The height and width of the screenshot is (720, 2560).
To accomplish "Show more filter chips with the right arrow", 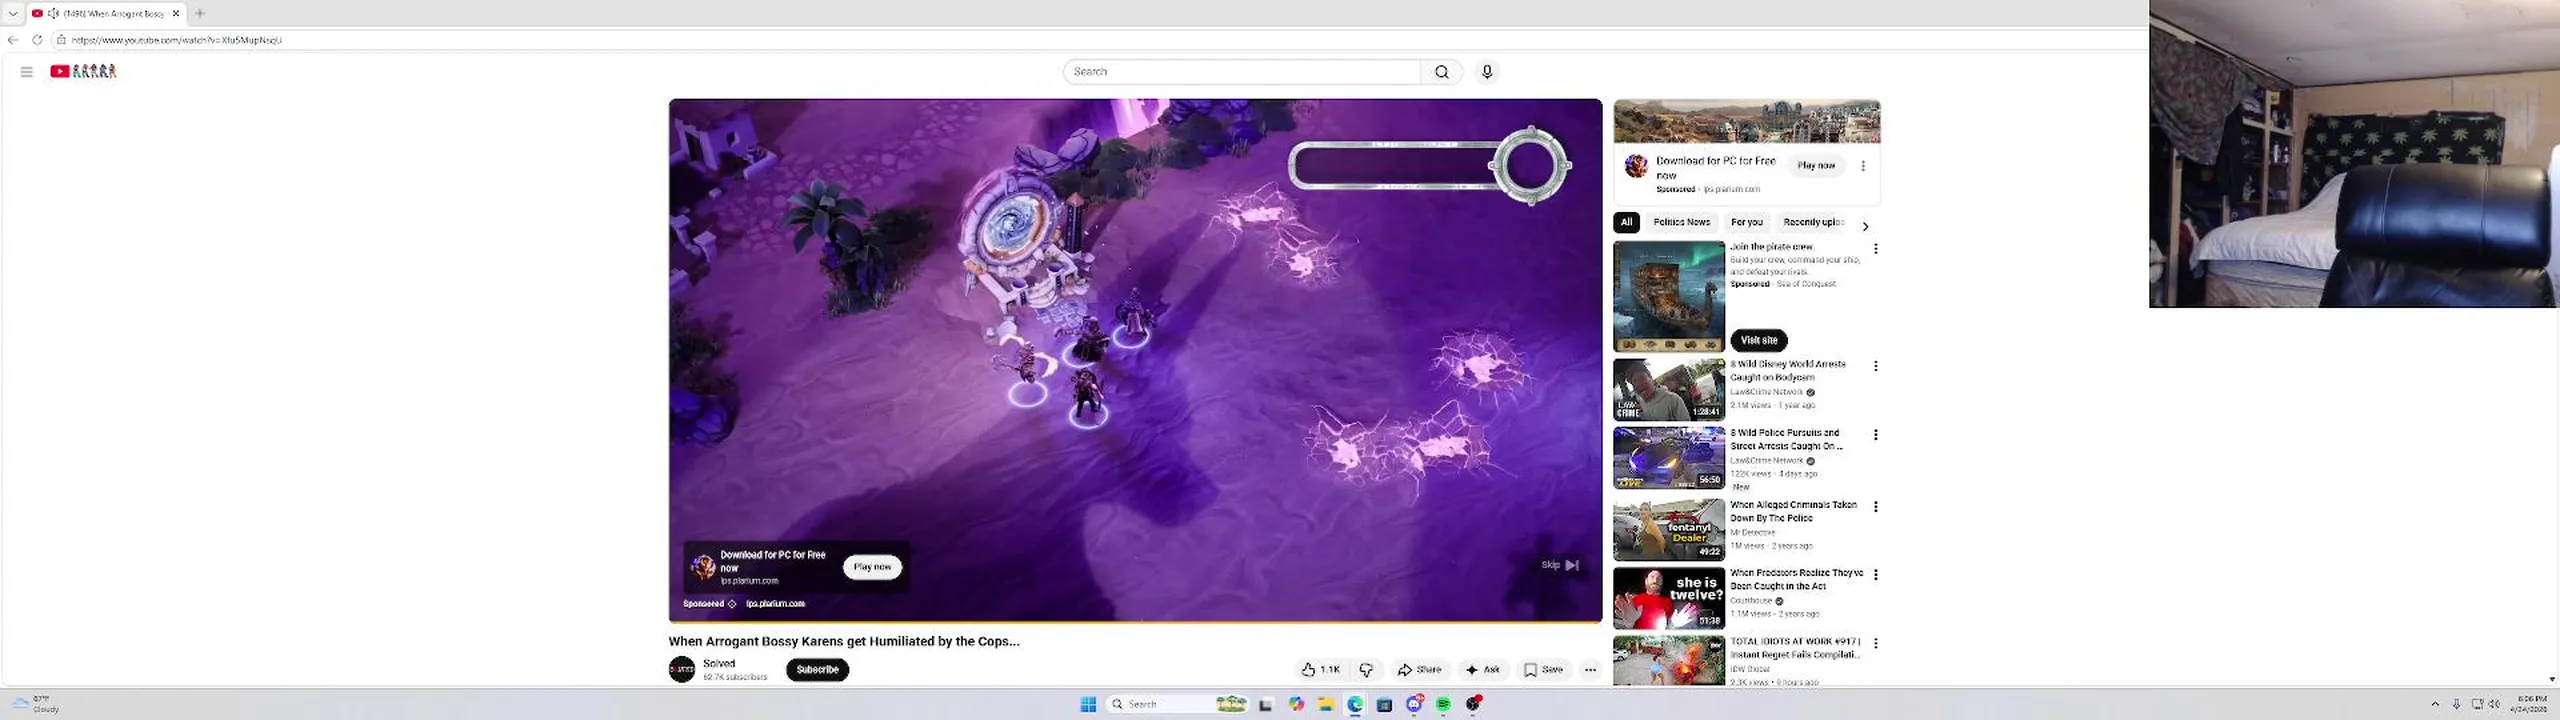I will click(x=1865, y=226).
